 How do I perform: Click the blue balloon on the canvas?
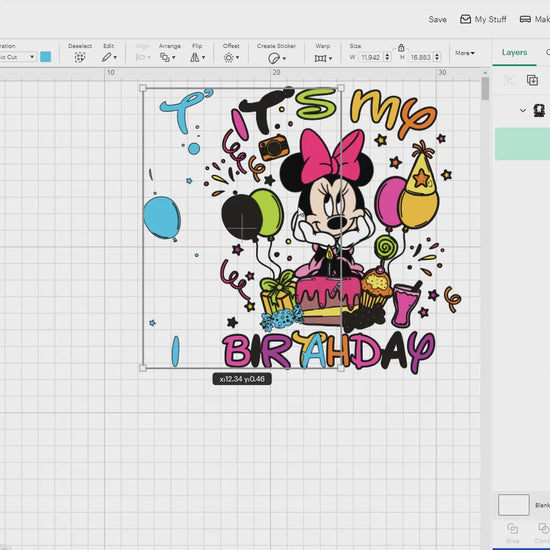162,218
